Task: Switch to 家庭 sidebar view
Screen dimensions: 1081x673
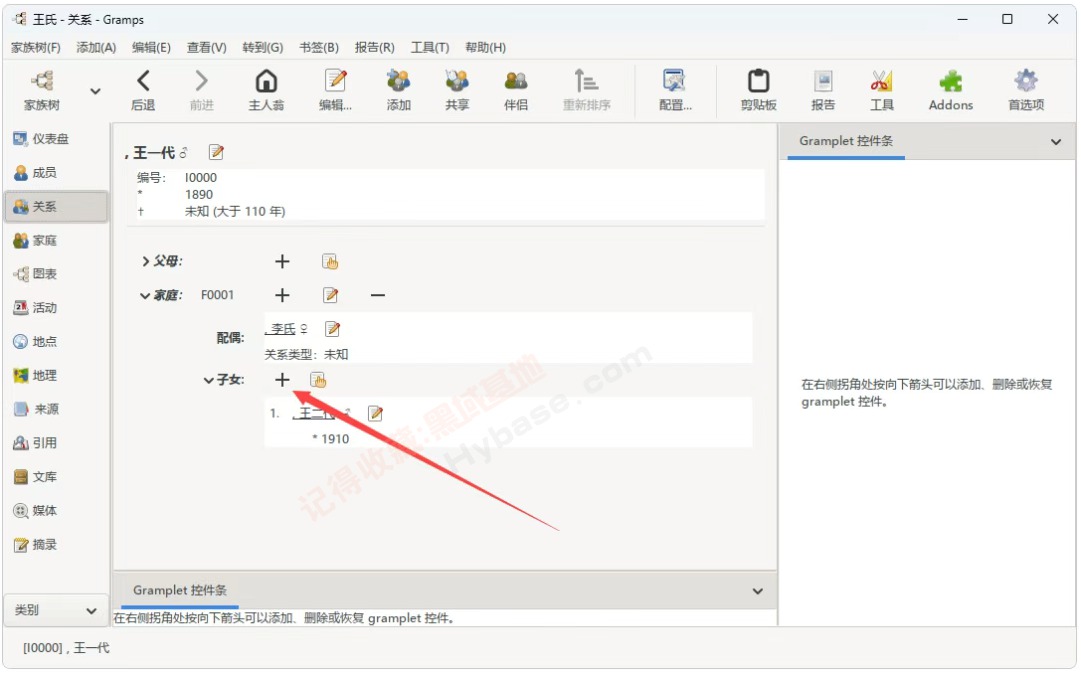Action: 56,241
